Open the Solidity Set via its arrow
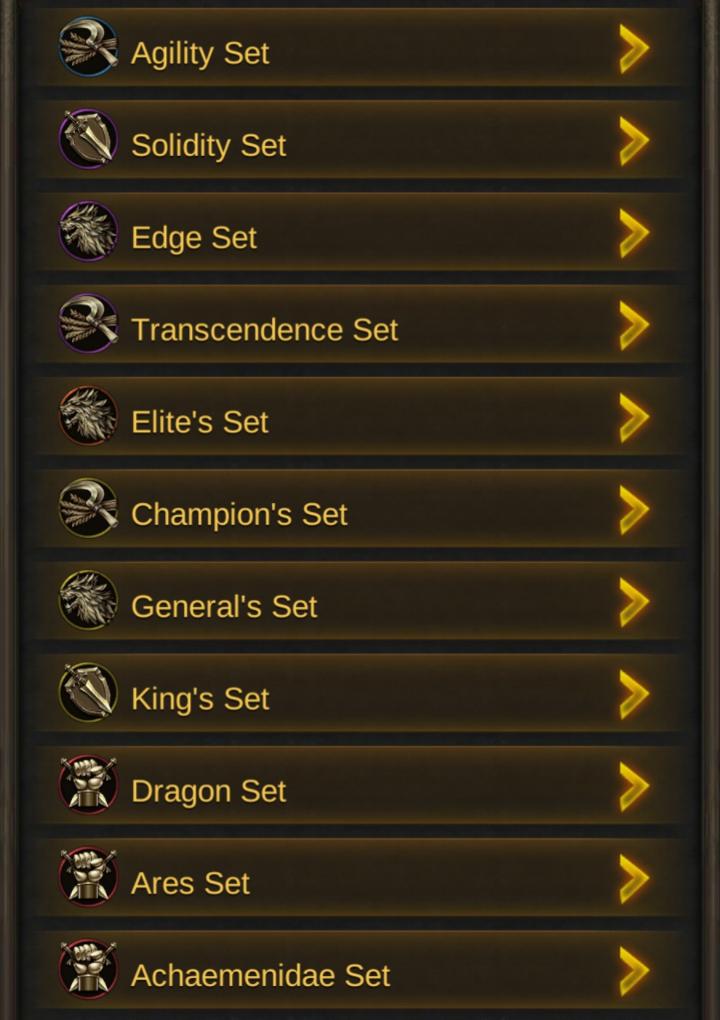Viewport: 720px width, 1020px height. 633,139
